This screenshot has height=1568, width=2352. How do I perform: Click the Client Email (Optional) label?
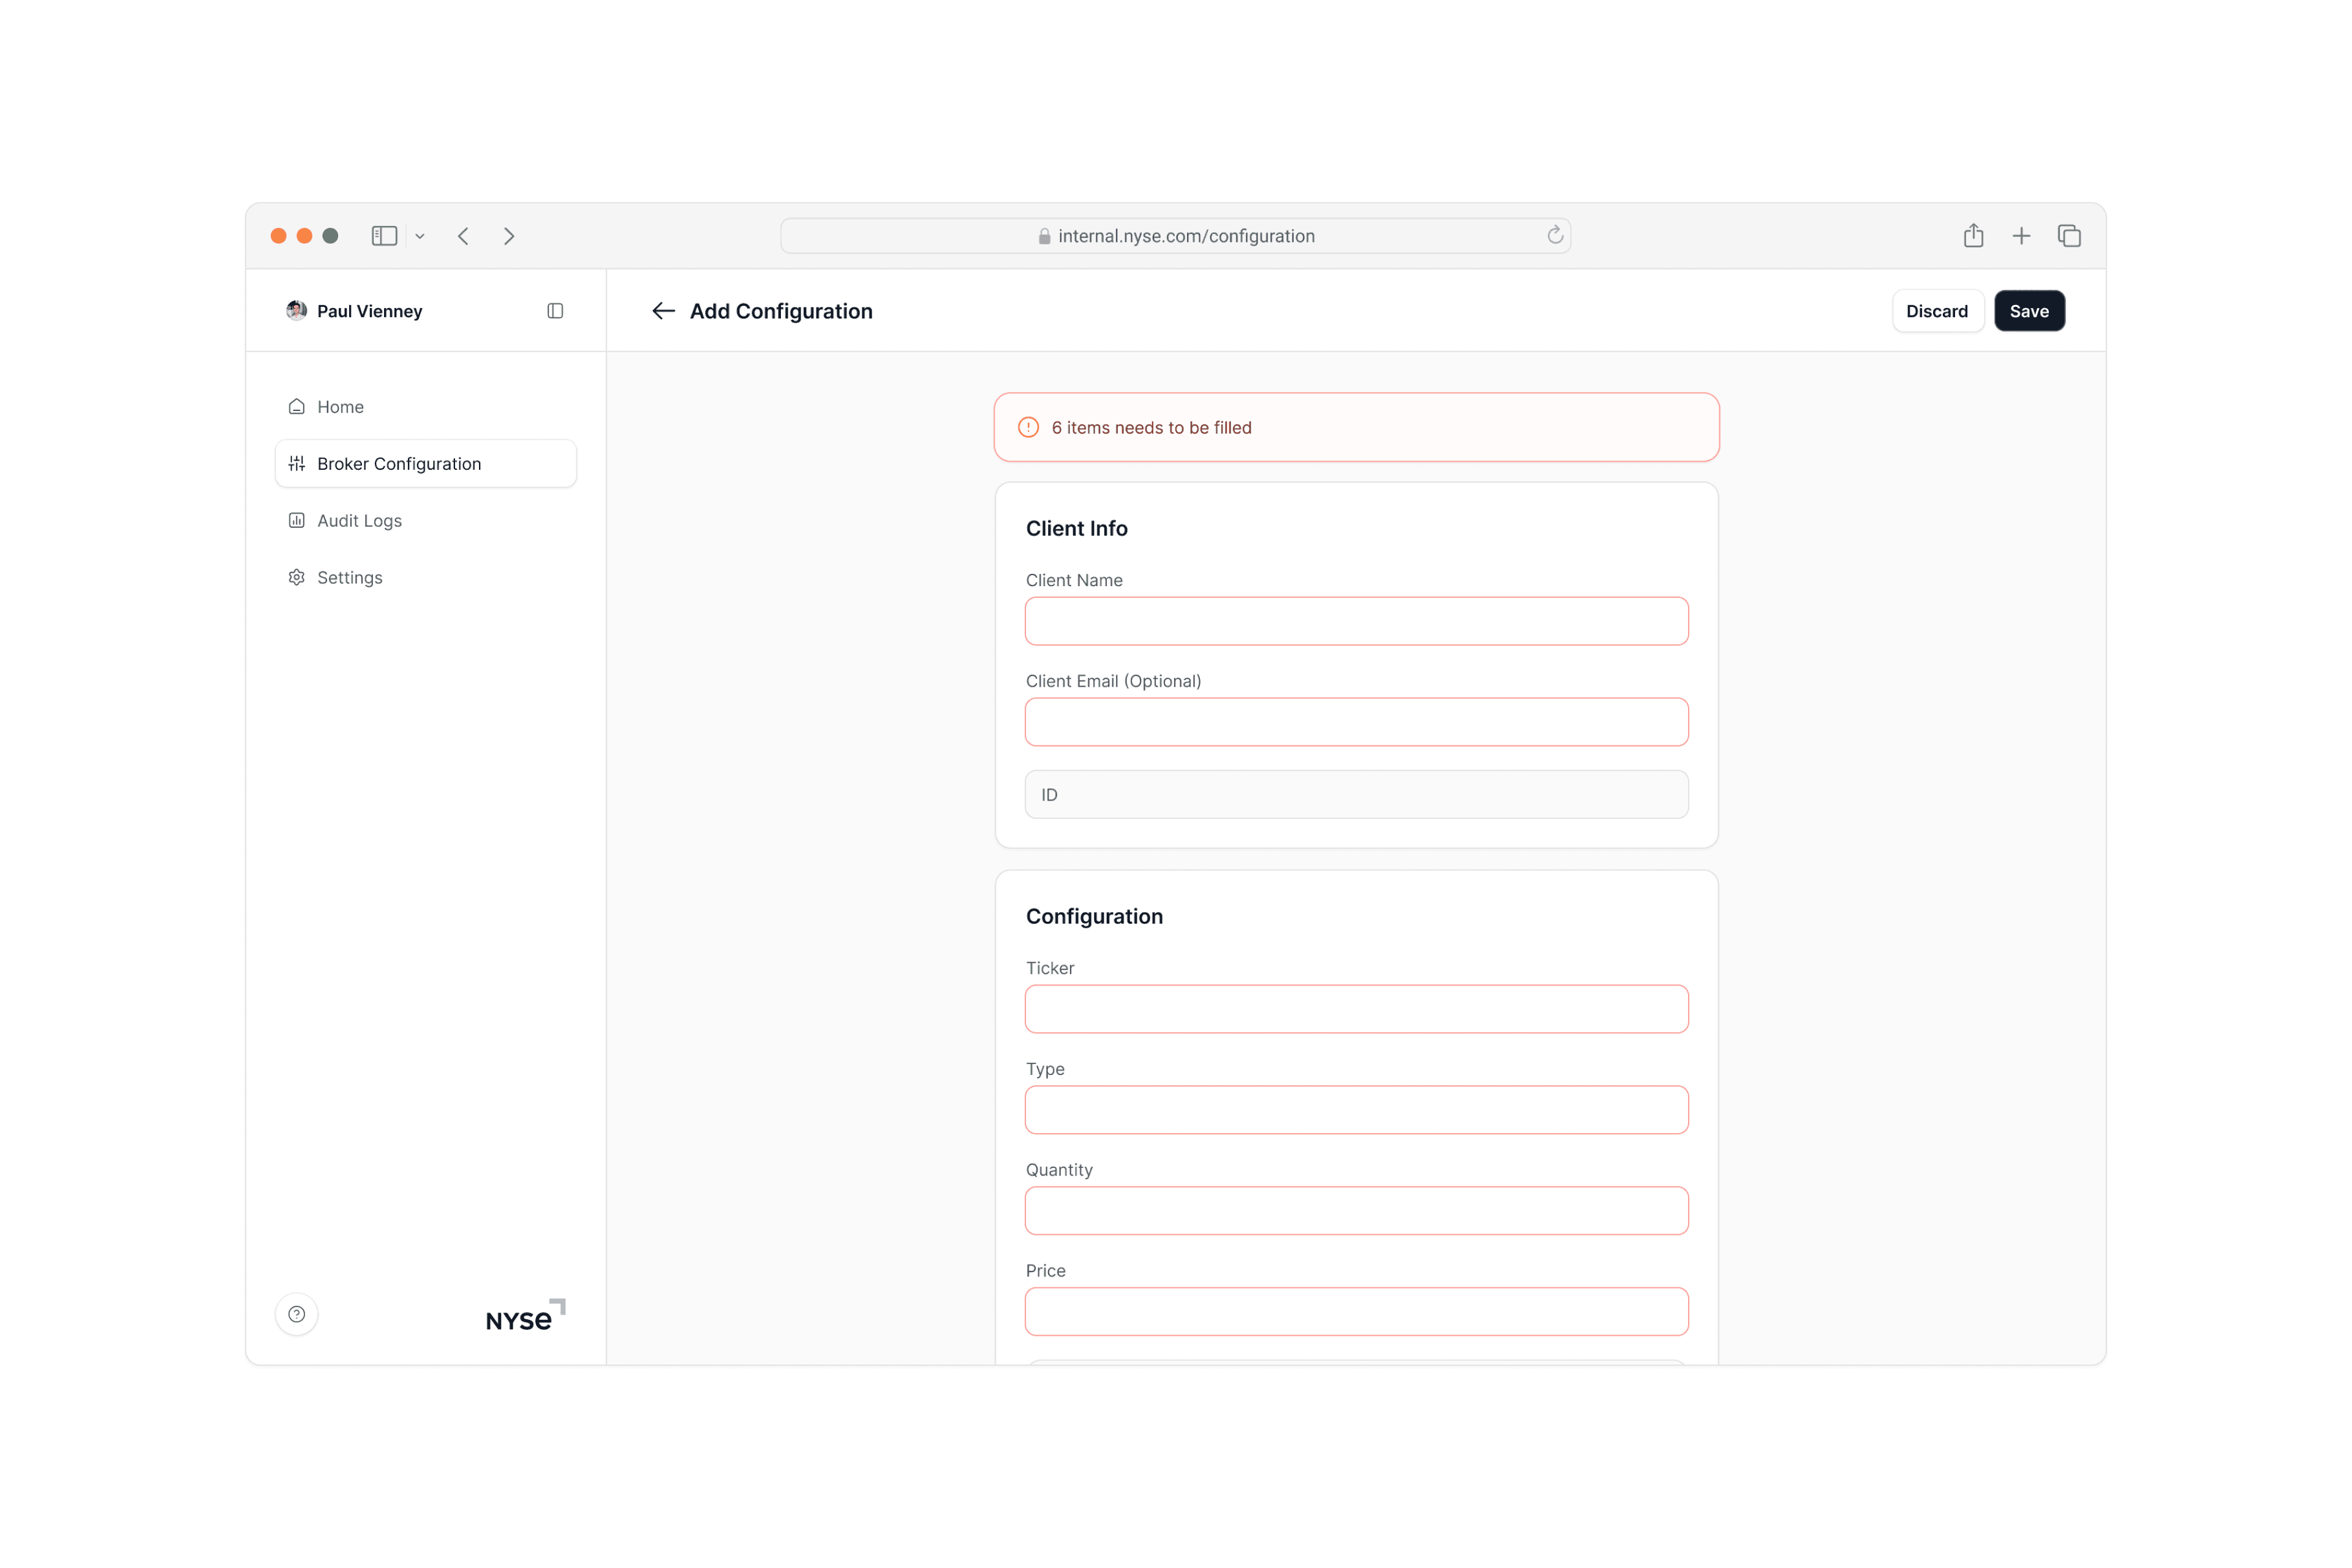[1113, 681]
